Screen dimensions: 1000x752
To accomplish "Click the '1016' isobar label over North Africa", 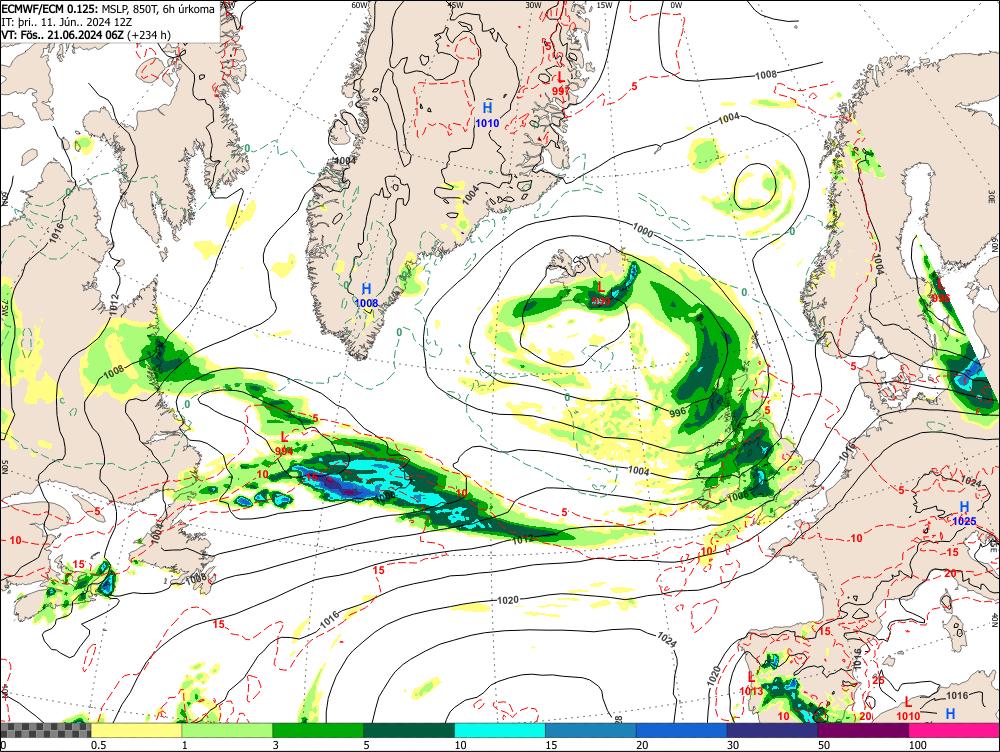I will pyautogui.click(x=957, y=695).
